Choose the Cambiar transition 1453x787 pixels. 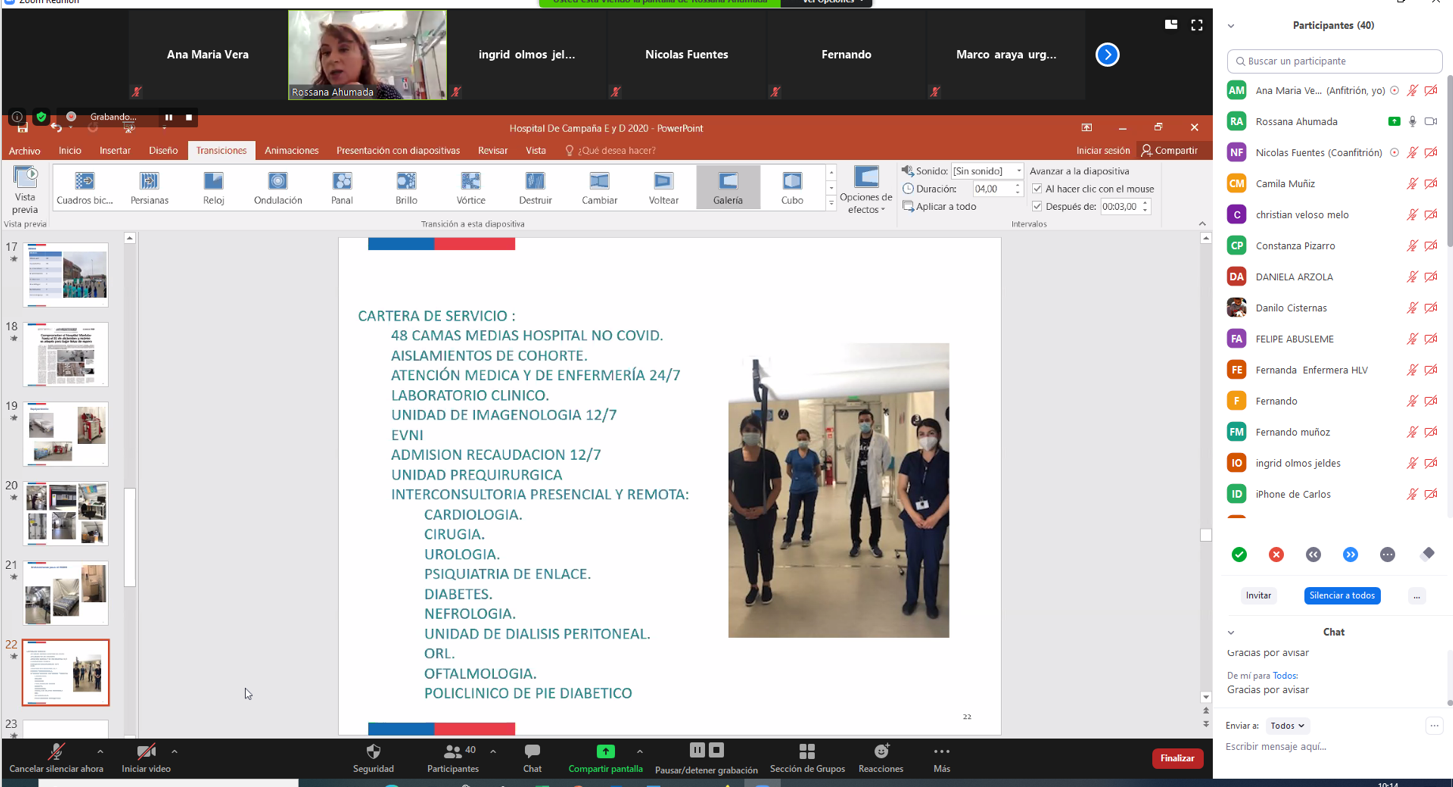click(x=599, y=187)
